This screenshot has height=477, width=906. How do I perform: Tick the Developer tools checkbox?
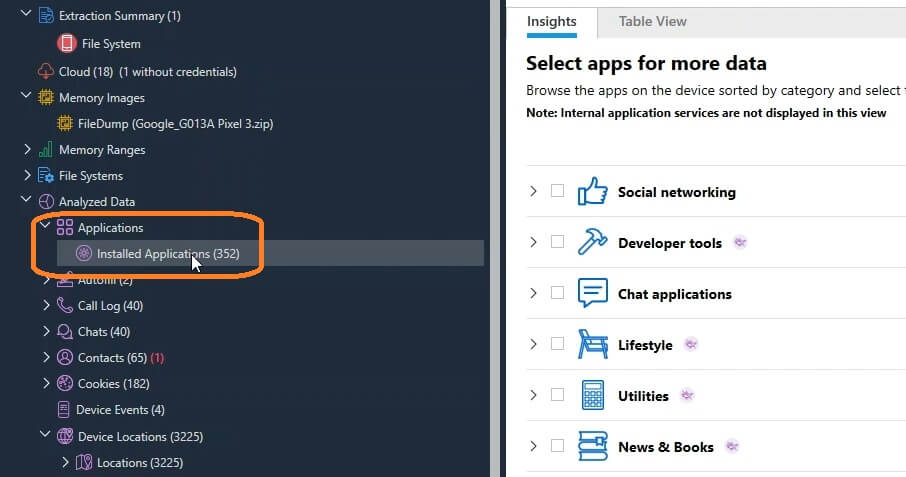[x=557, y=242]
